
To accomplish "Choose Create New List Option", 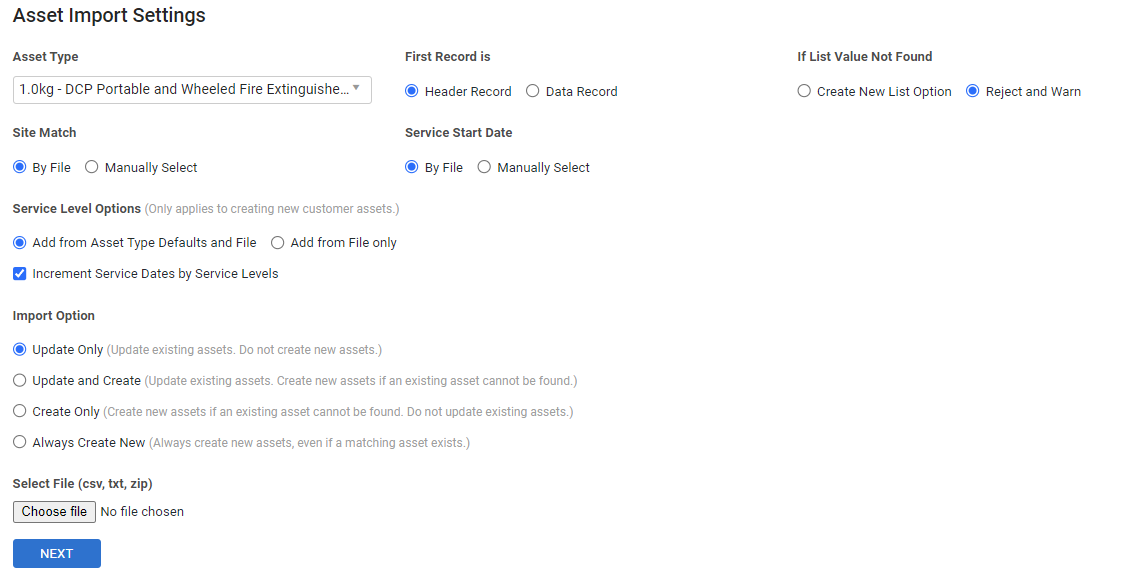I will [804, 91].
